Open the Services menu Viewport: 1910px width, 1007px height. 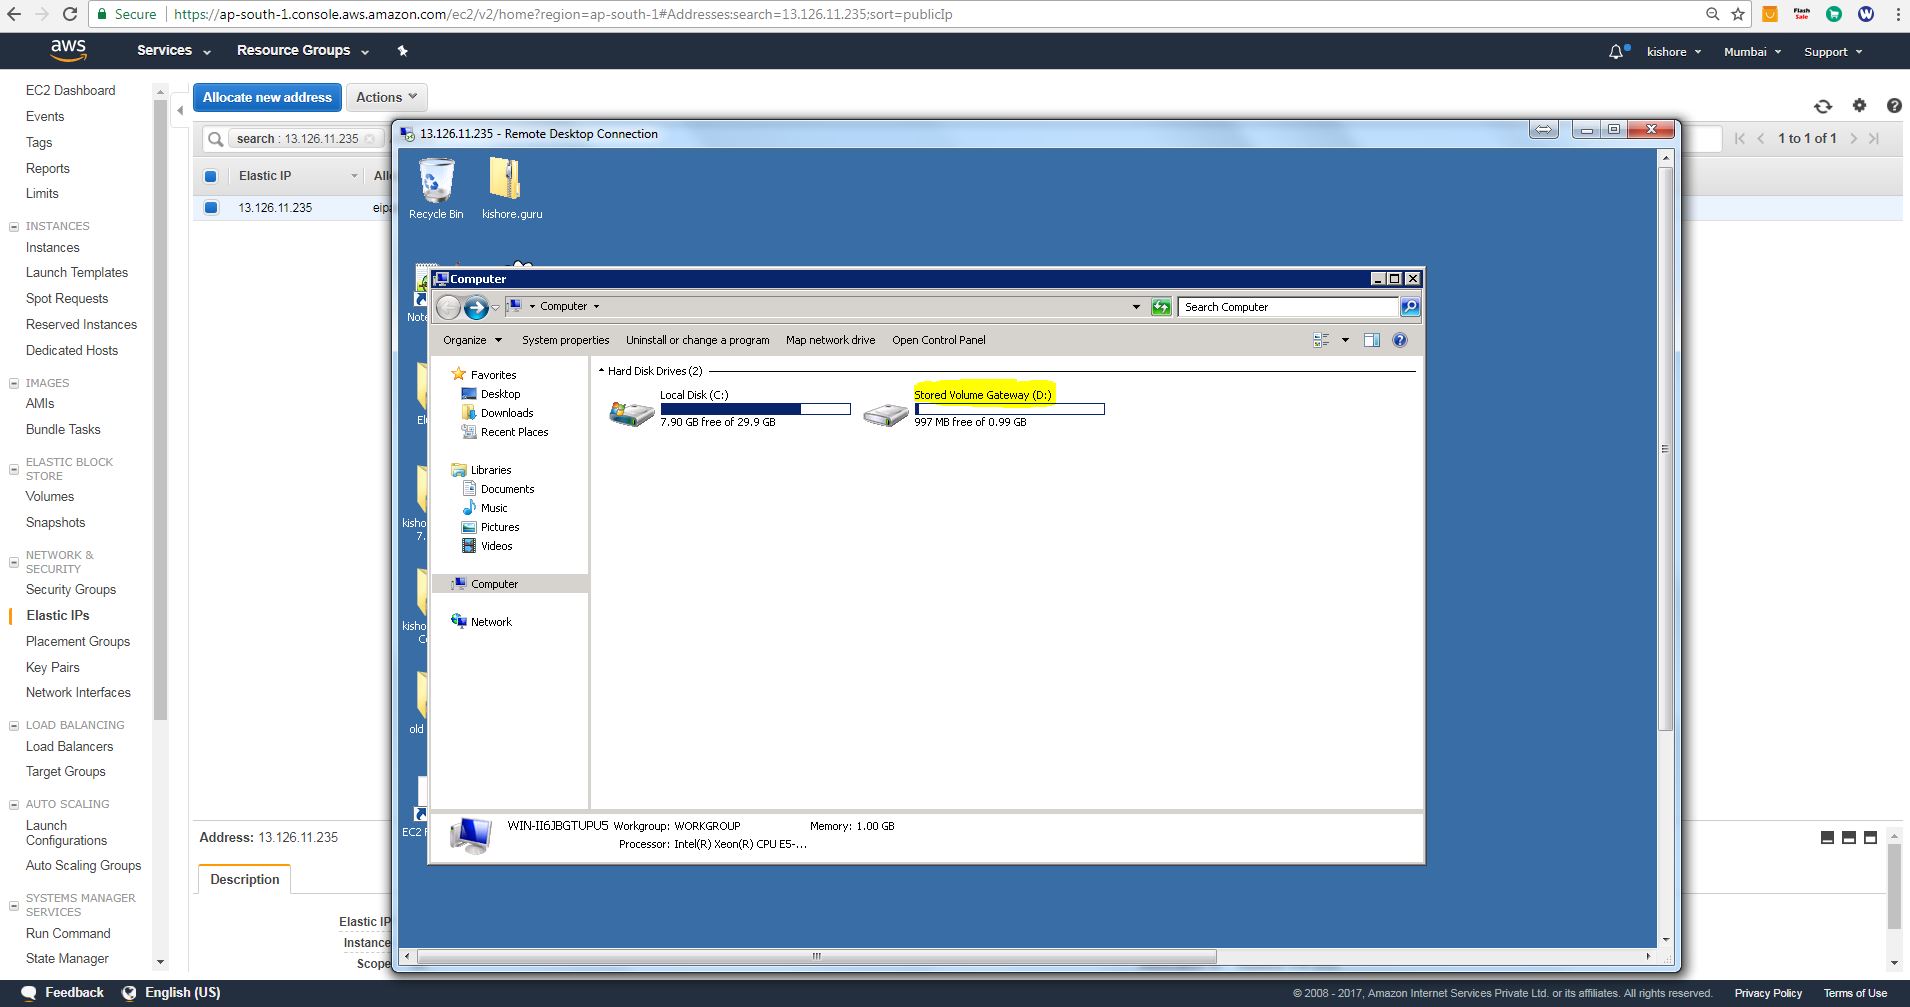click(173, 50)
